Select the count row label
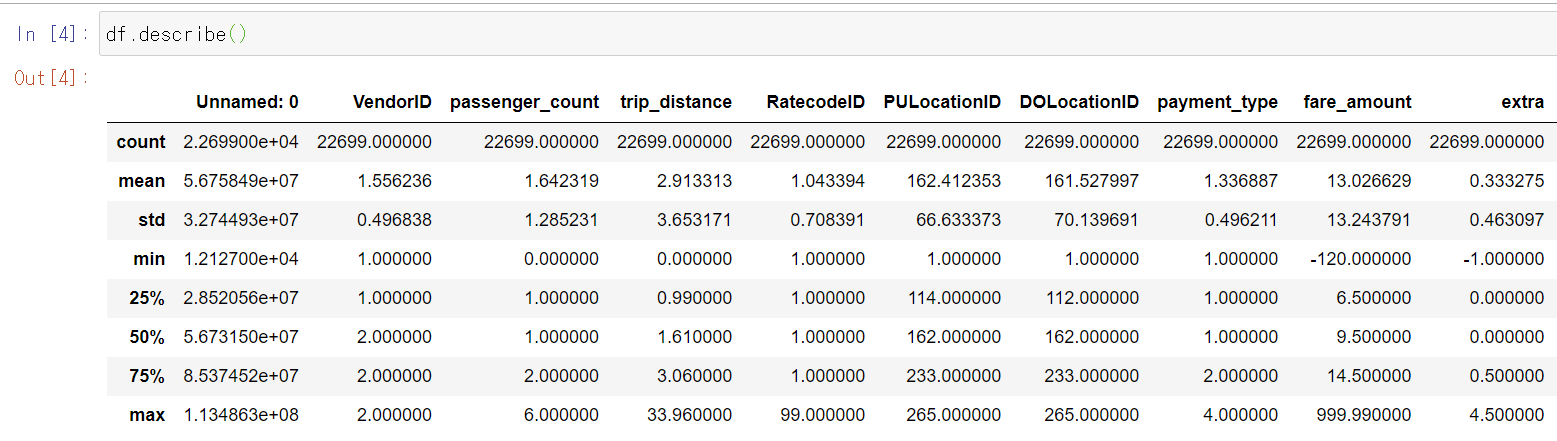This screenshot has height=441, width=1557. [x=141, y=142]
